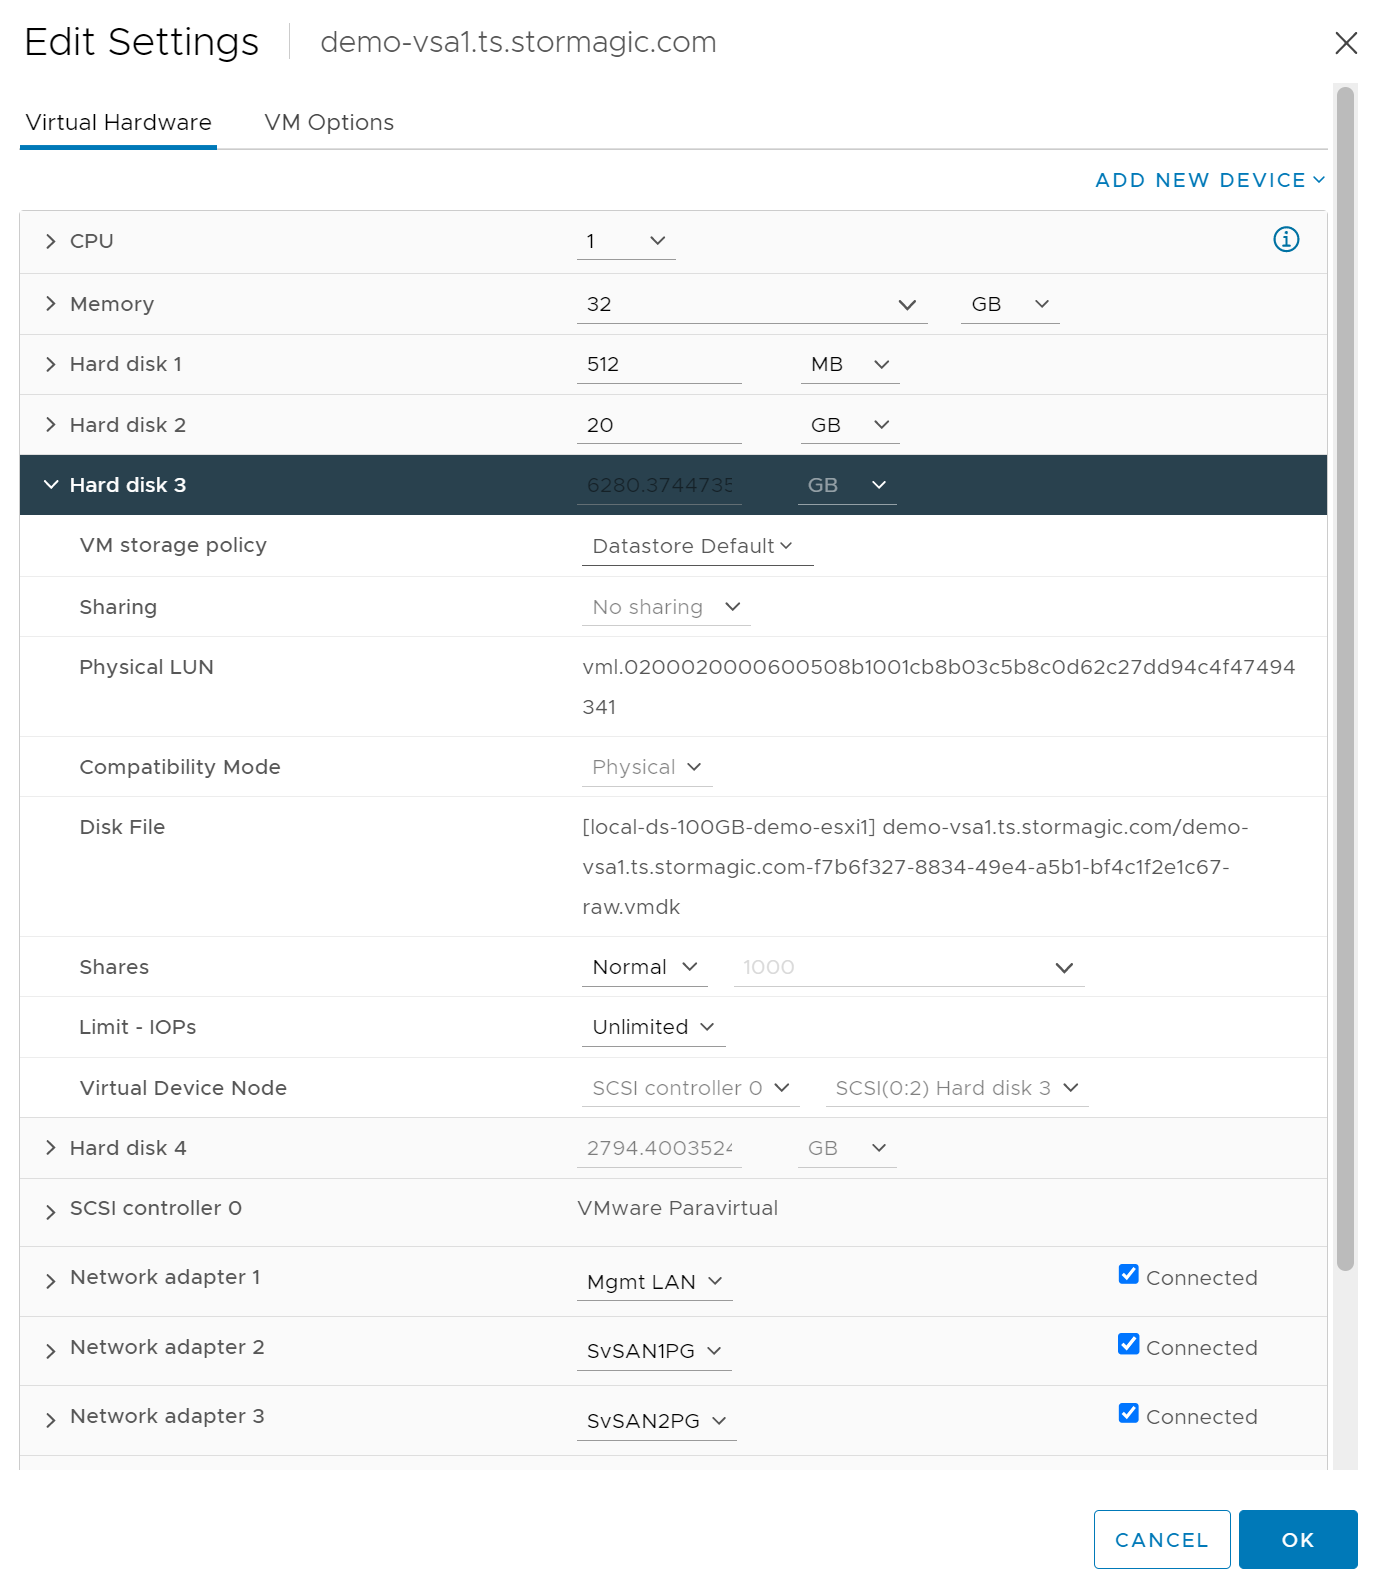Click the Physical LUN vml identifier text

(x=938, y=687)
